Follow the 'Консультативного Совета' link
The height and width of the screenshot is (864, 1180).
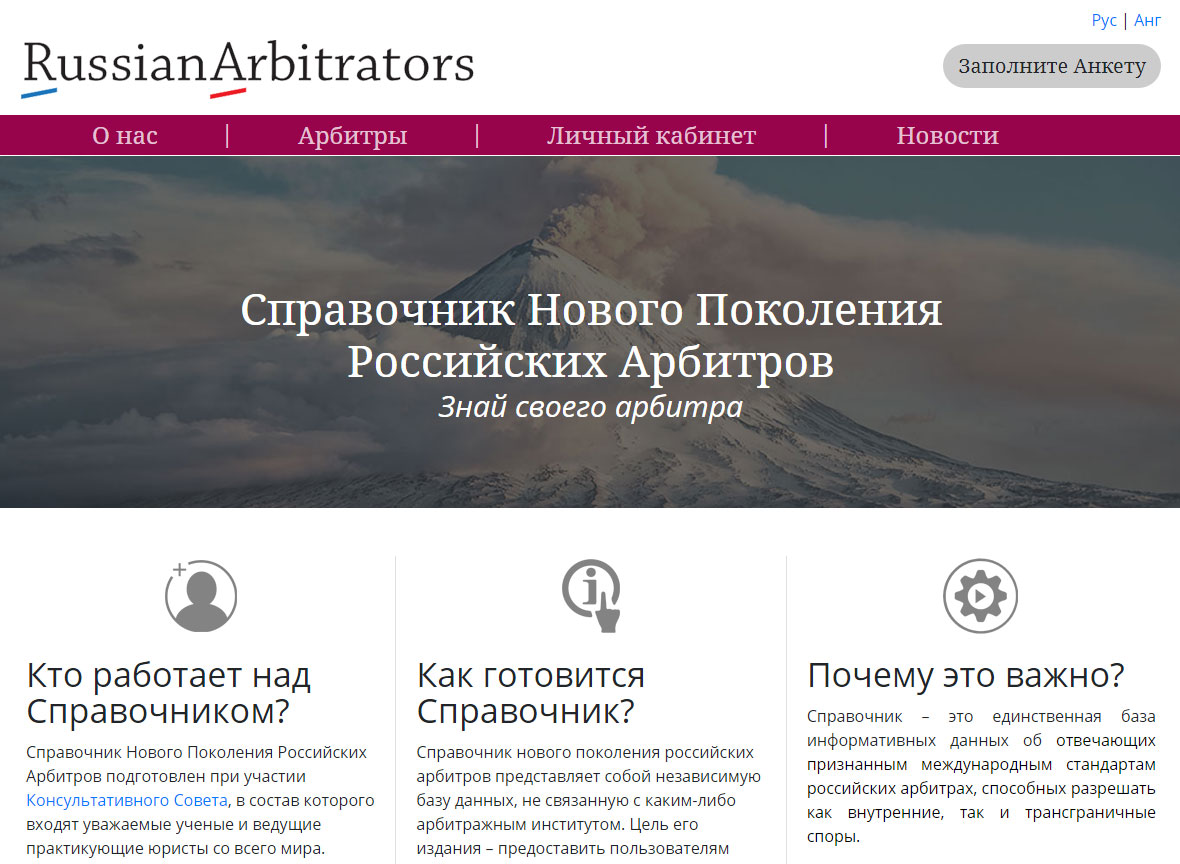coord(126,801)
